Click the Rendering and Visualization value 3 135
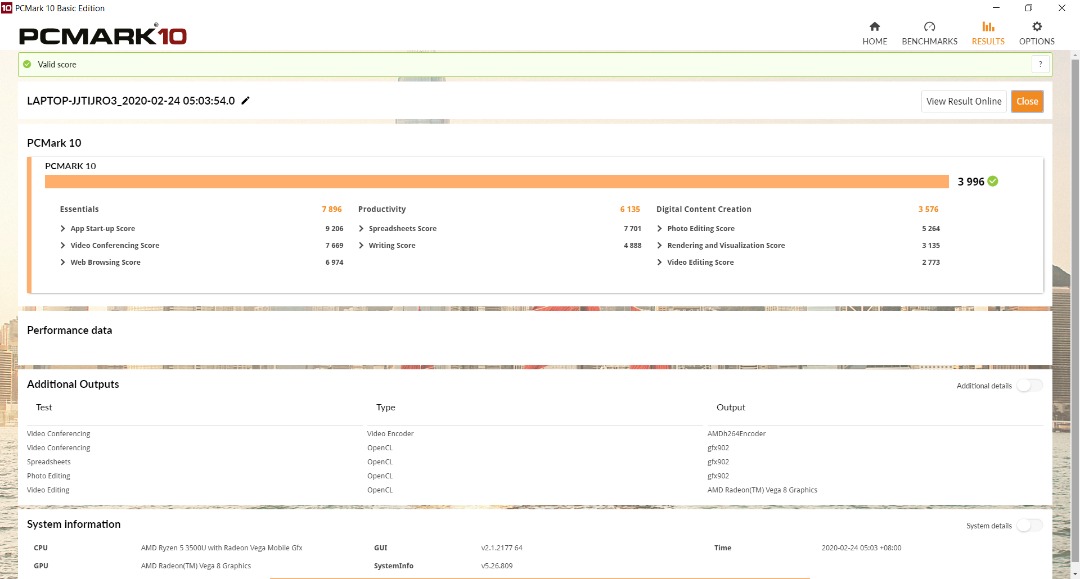The width and height of the screenshot is (1080, 579). [931, 246]
